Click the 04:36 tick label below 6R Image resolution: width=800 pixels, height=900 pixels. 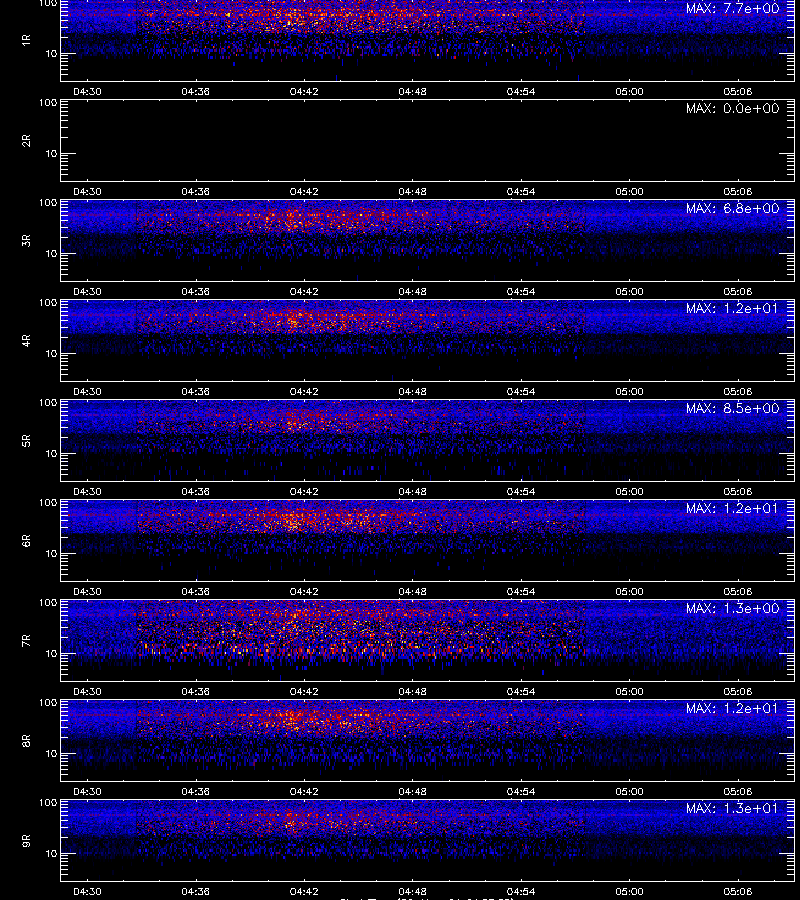click(196, 592)
